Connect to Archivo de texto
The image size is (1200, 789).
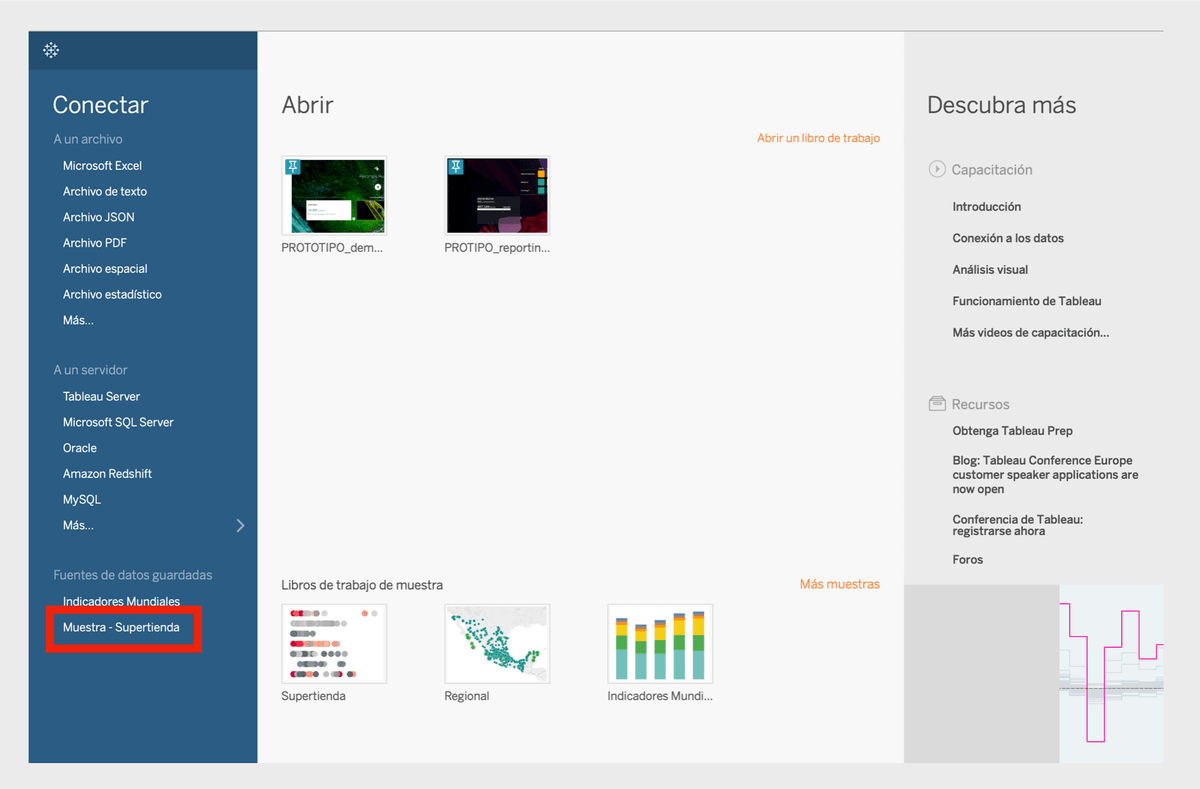[105, 191]
